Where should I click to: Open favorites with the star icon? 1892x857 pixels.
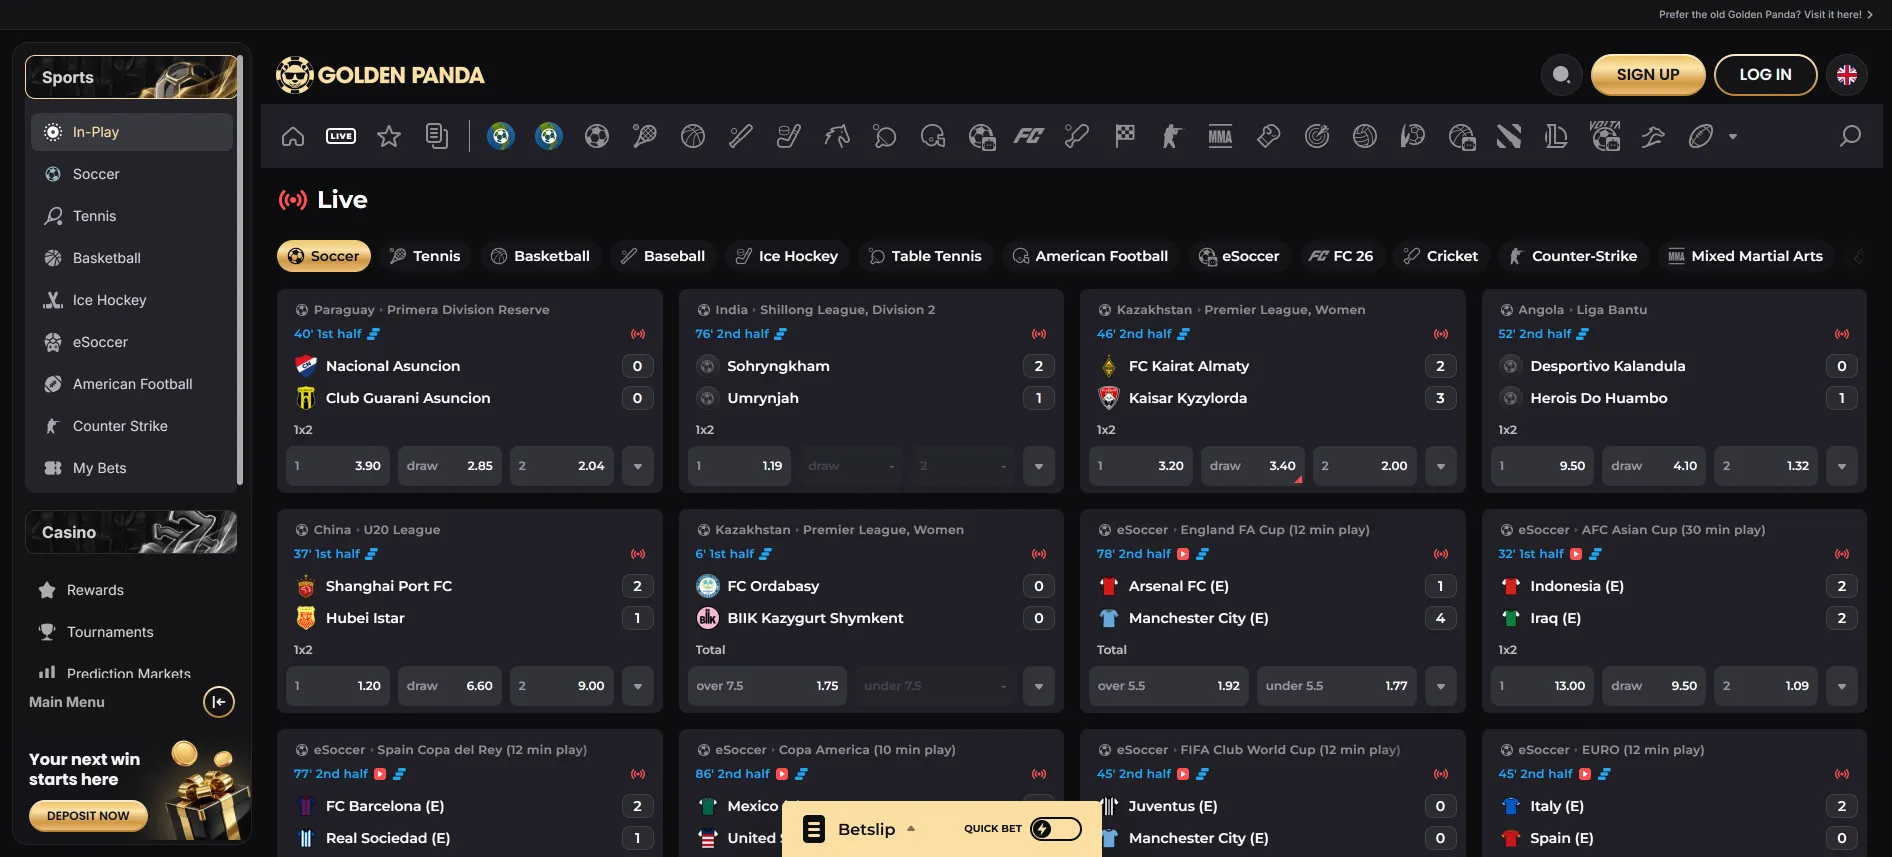point(389,136)
